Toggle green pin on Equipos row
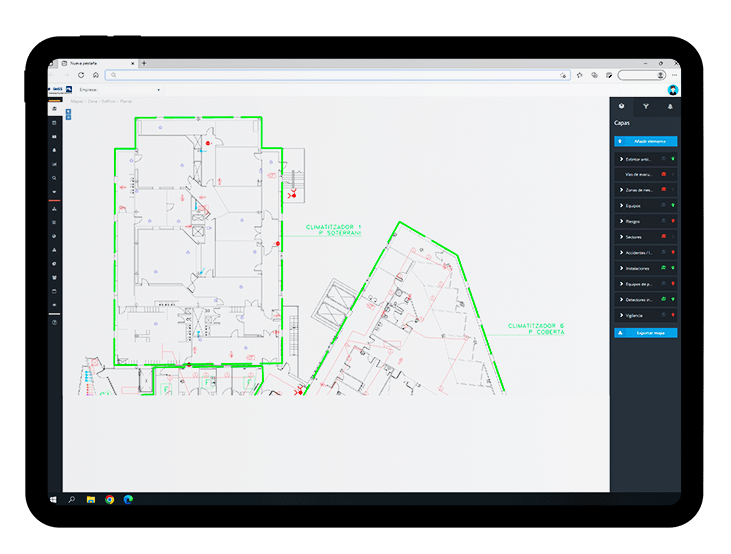The height and width of the screenshot is (554, 731). 673,205
